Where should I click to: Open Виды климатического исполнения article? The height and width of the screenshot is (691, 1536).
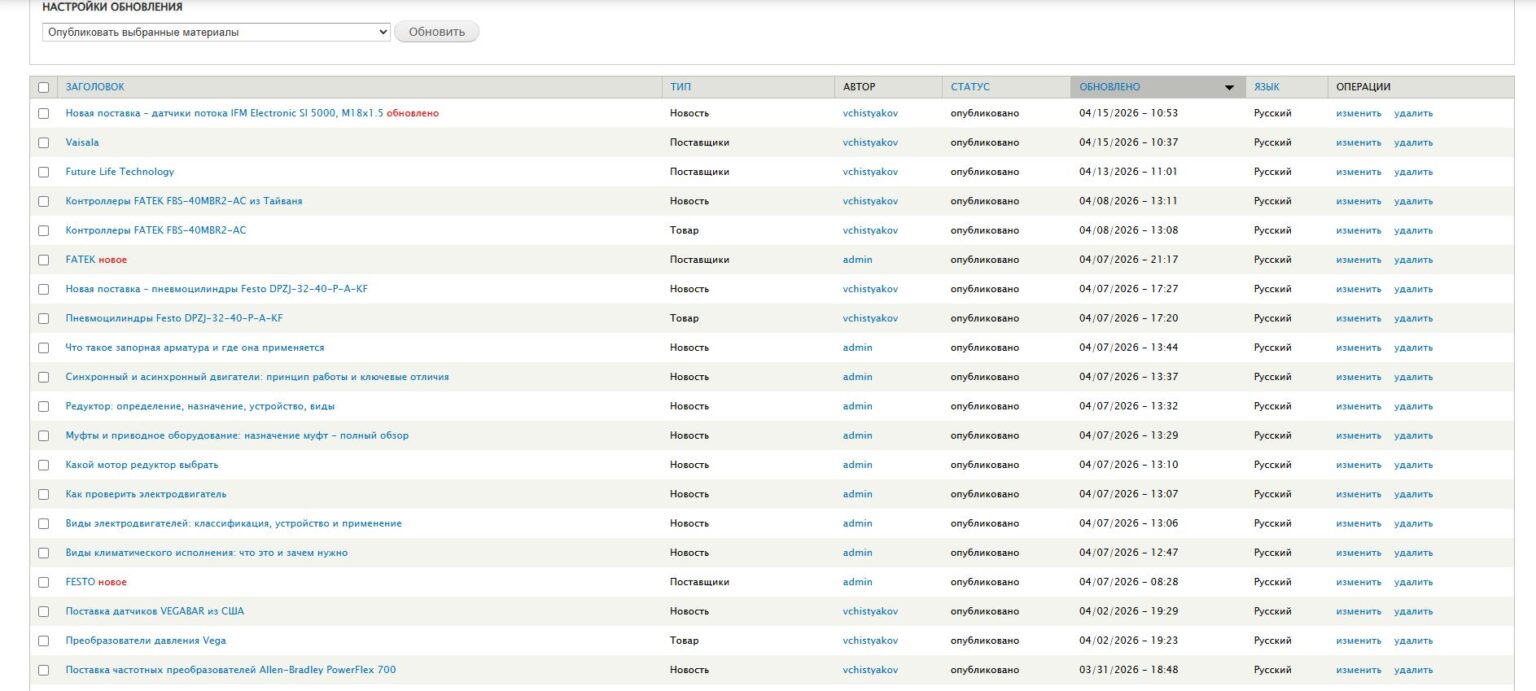pos(207,552)
